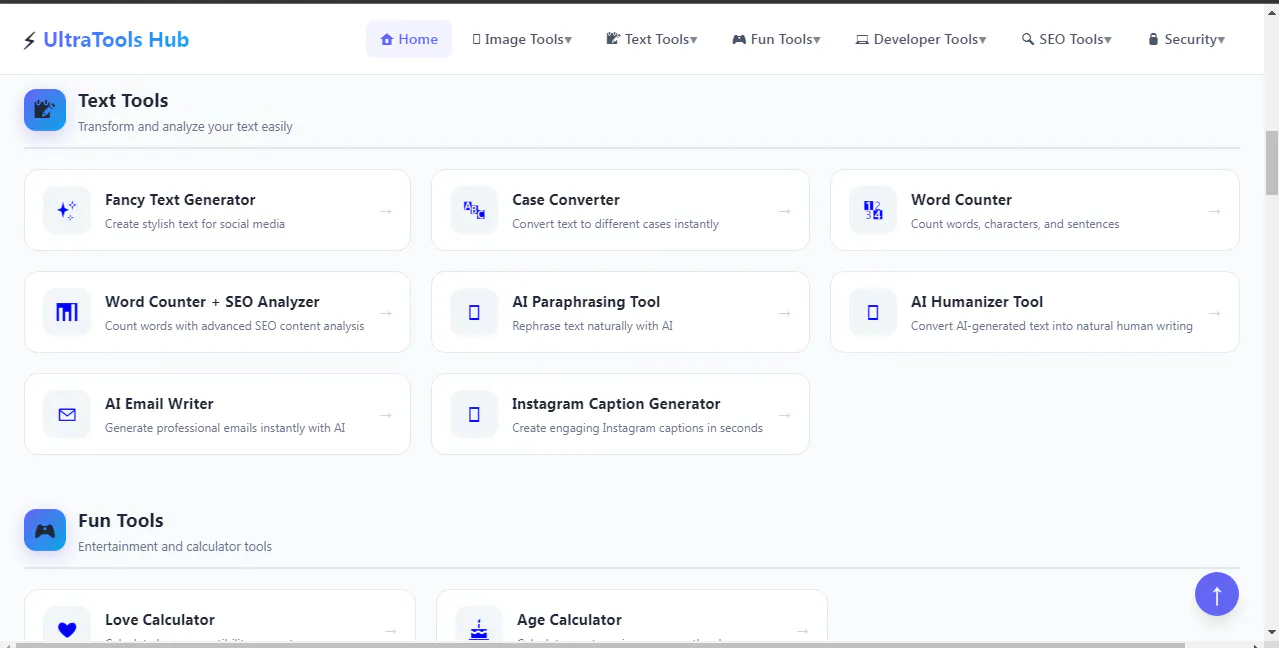This screenshot has width=1279, height=648.
Task: Click the arrow on AI Paraphrasing Tool card
Action: click(x=785, y=313)
